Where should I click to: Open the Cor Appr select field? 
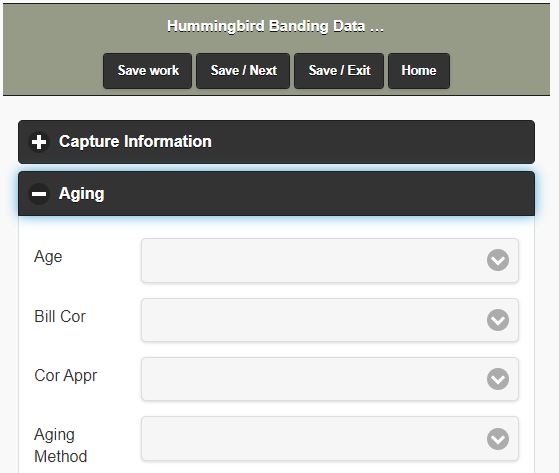pos(330,379)
